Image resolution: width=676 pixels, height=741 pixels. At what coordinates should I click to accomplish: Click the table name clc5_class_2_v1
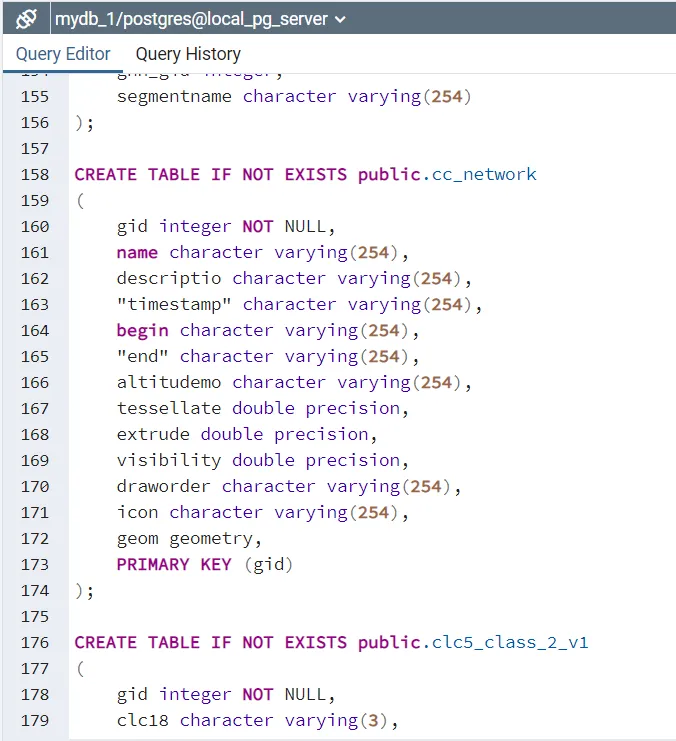tap(510, 642)
